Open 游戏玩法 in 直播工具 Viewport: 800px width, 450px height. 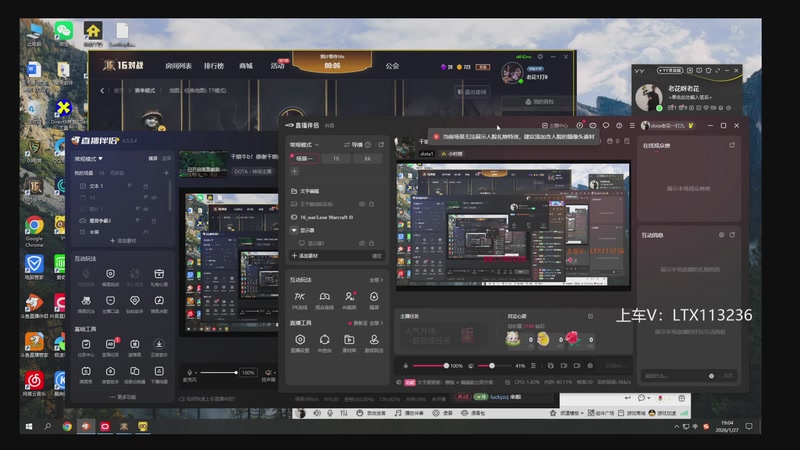(374, 343)
